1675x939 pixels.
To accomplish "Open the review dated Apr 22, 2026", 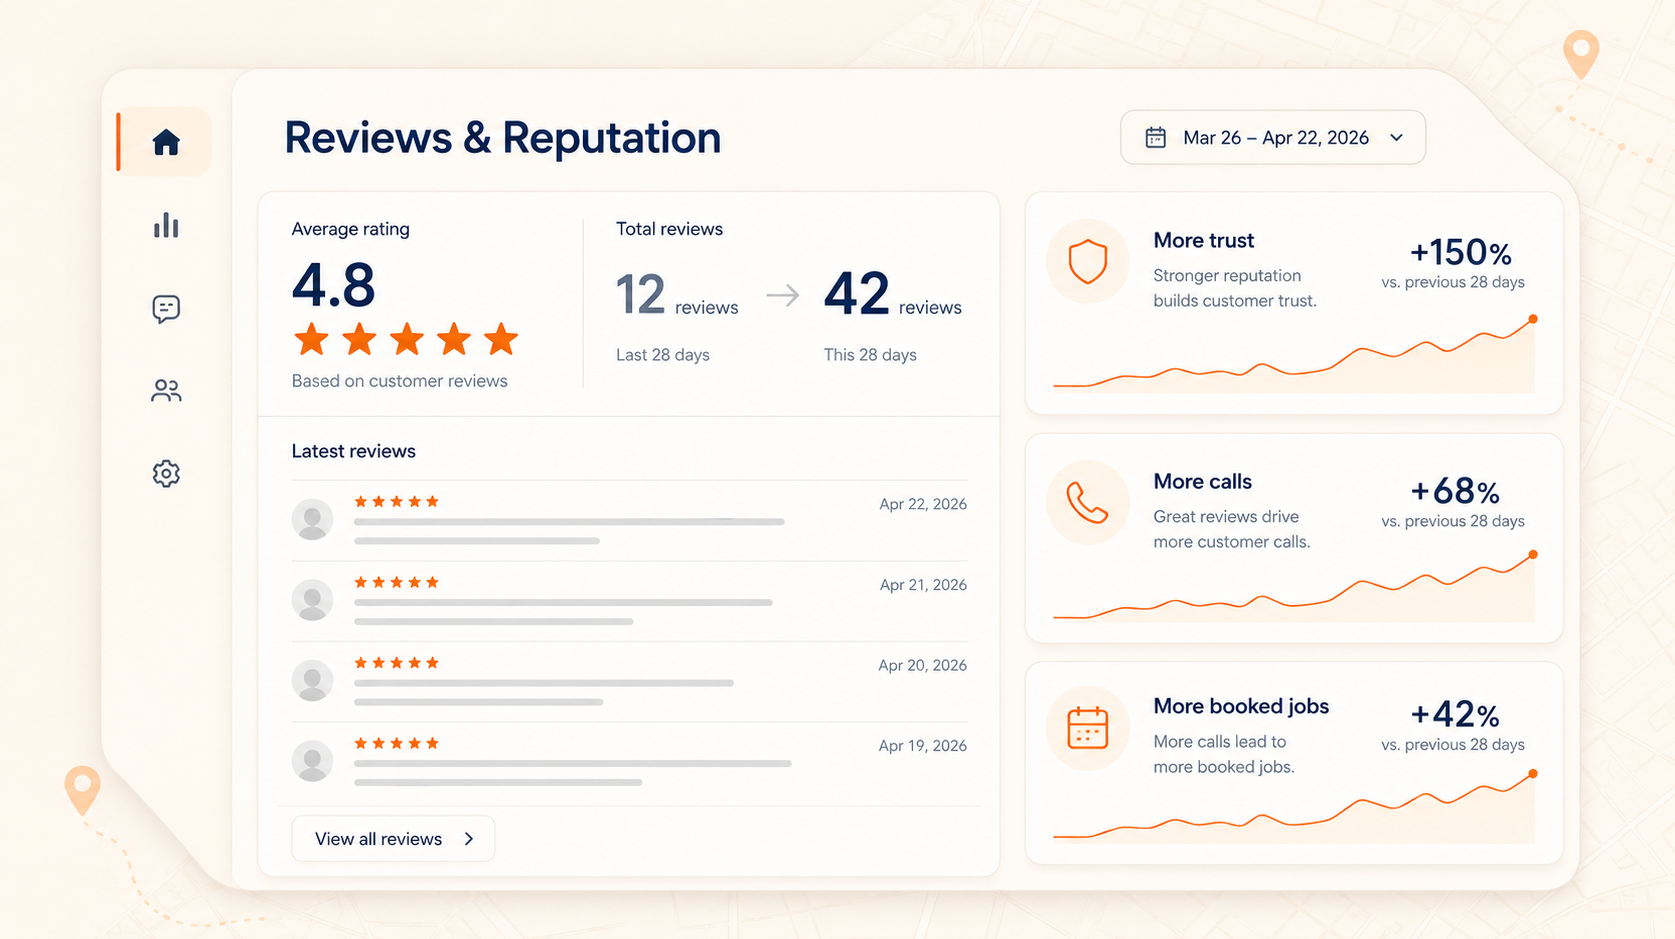I will pos(629,520).
